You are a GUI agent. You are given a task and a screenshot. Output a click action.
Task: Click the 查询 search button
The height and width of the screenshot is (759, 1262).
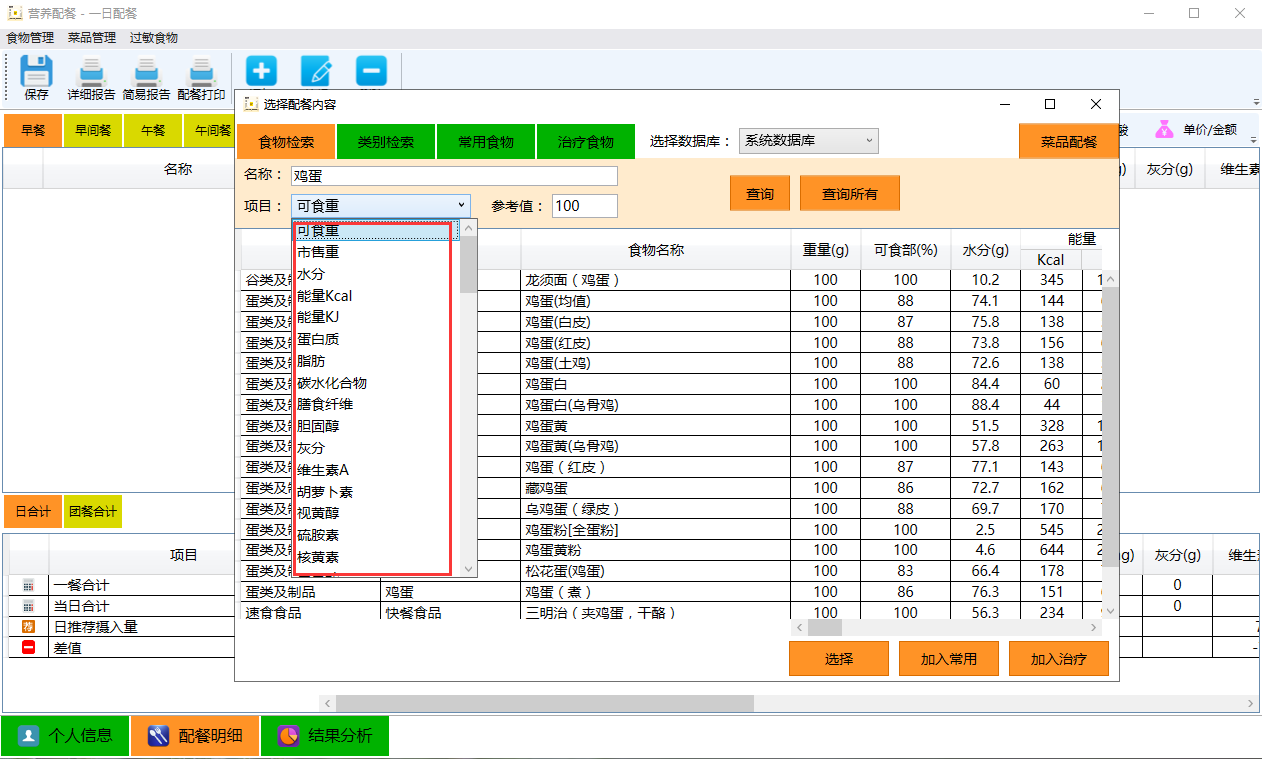point(760,194)
